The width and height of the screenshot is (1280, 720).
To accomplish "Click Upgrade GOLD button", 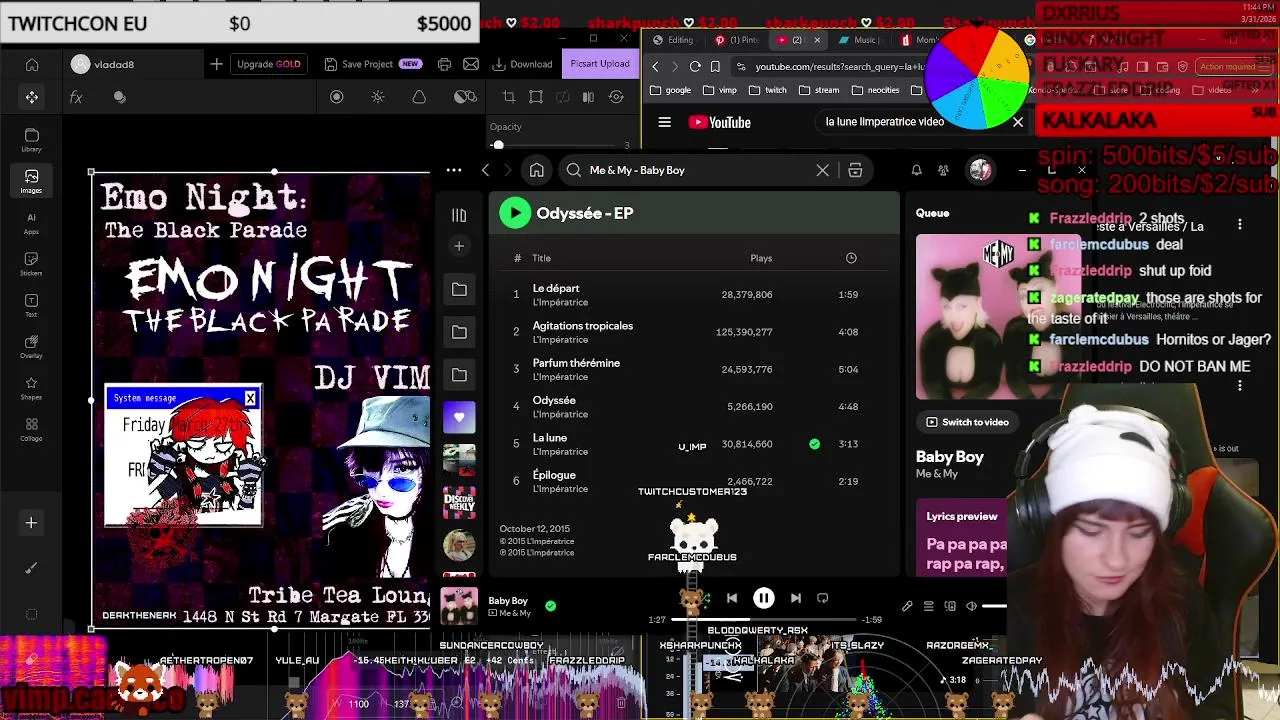I will [x=268, y=64].
